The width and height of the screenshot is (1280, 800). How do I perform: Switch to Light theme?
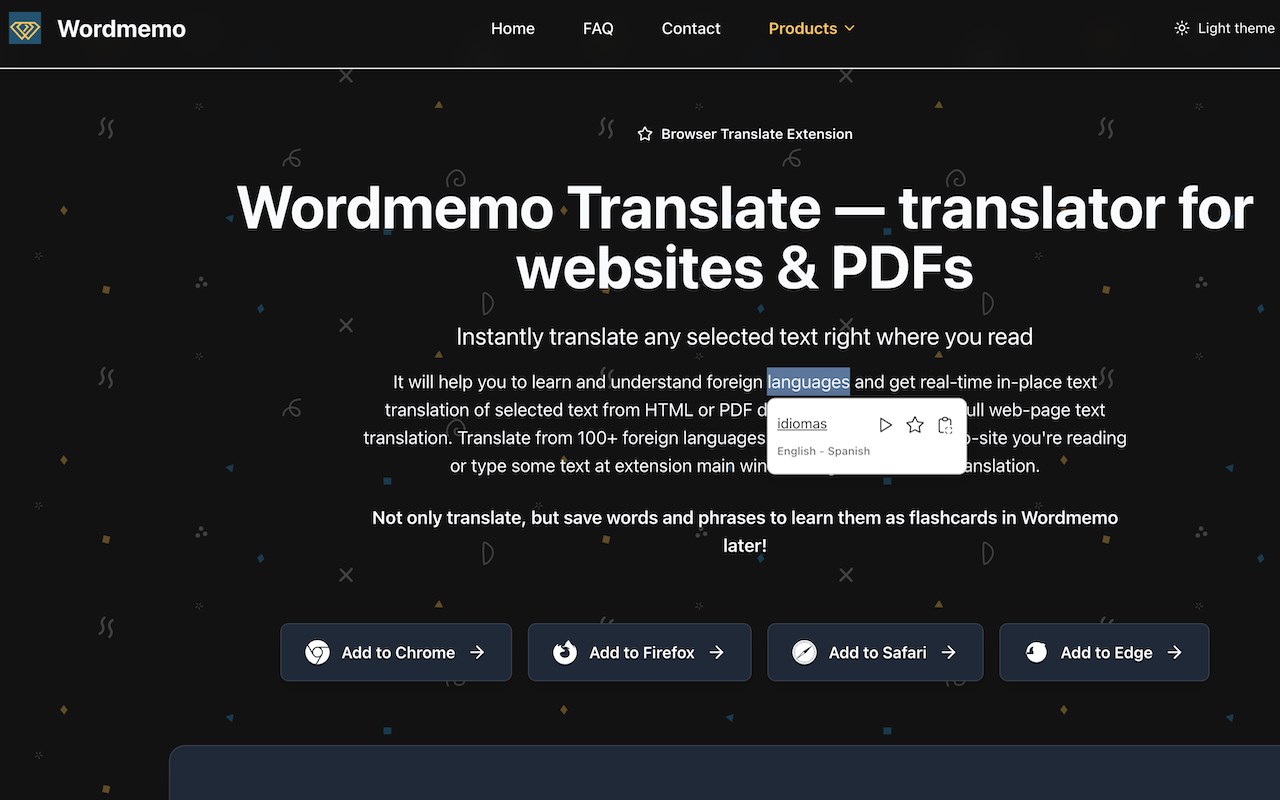tap(1224, 28)
